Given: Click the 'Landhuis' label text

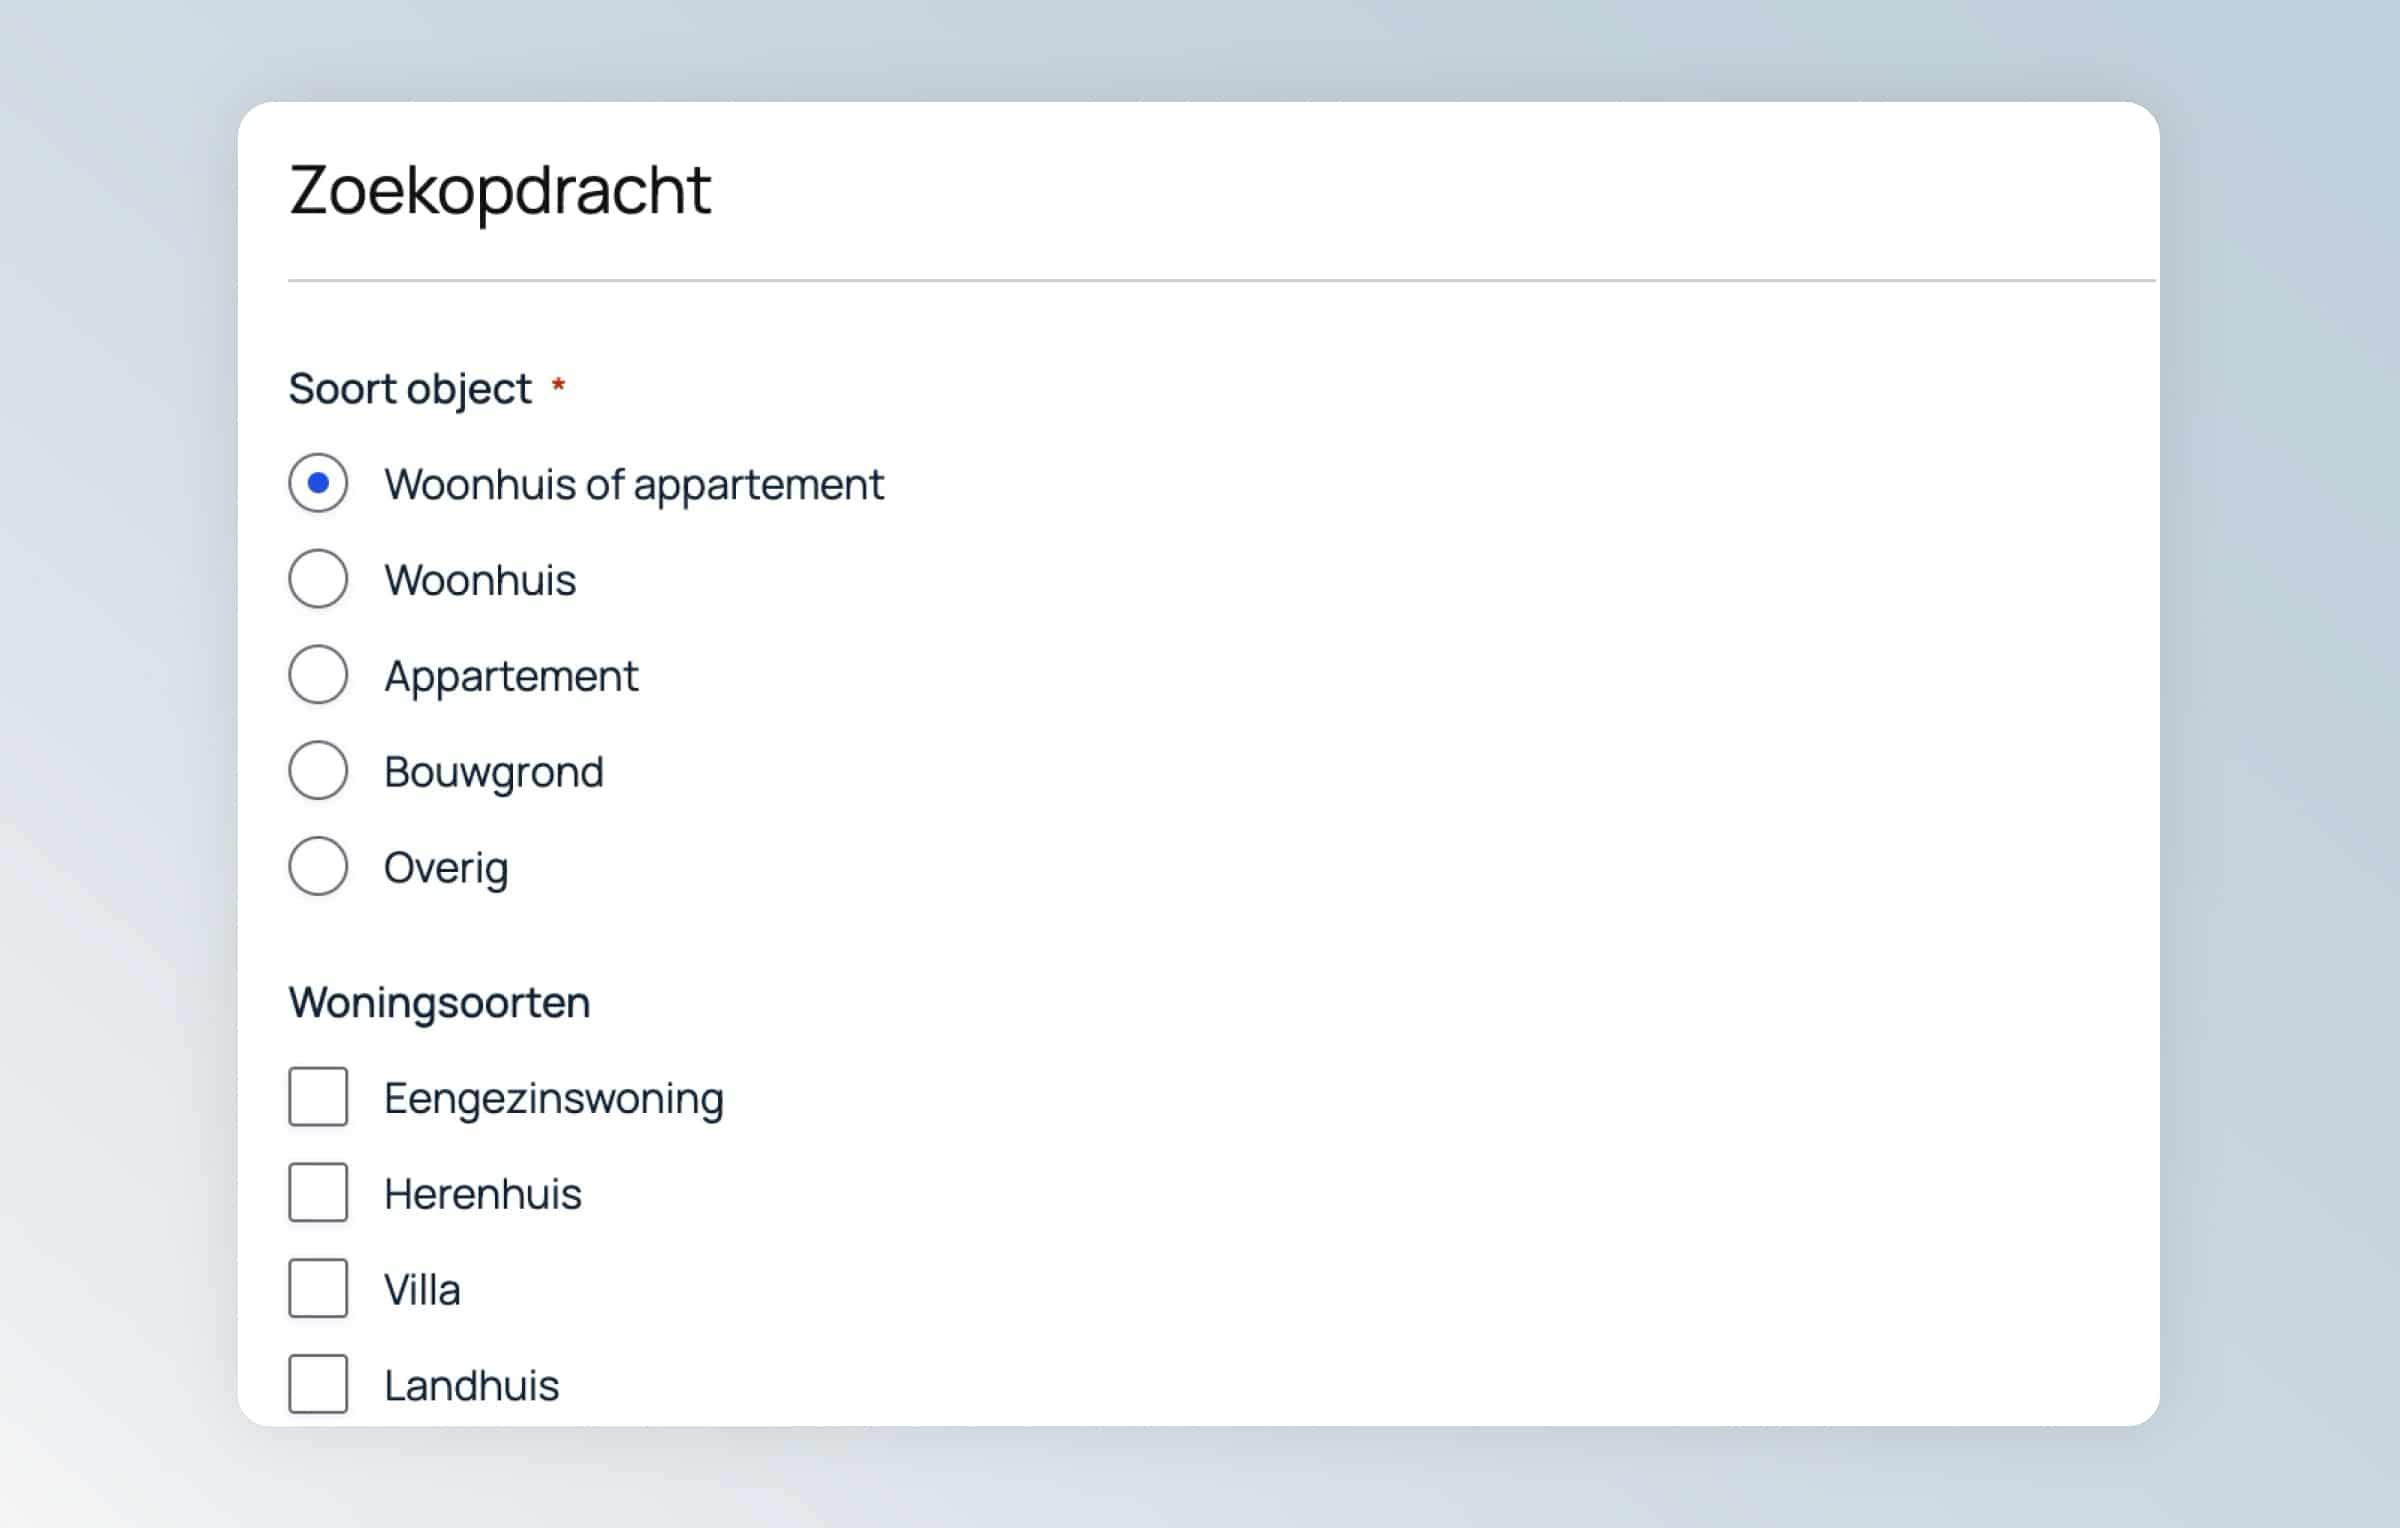Looking at the screenshot, I should coord(472,1386).
